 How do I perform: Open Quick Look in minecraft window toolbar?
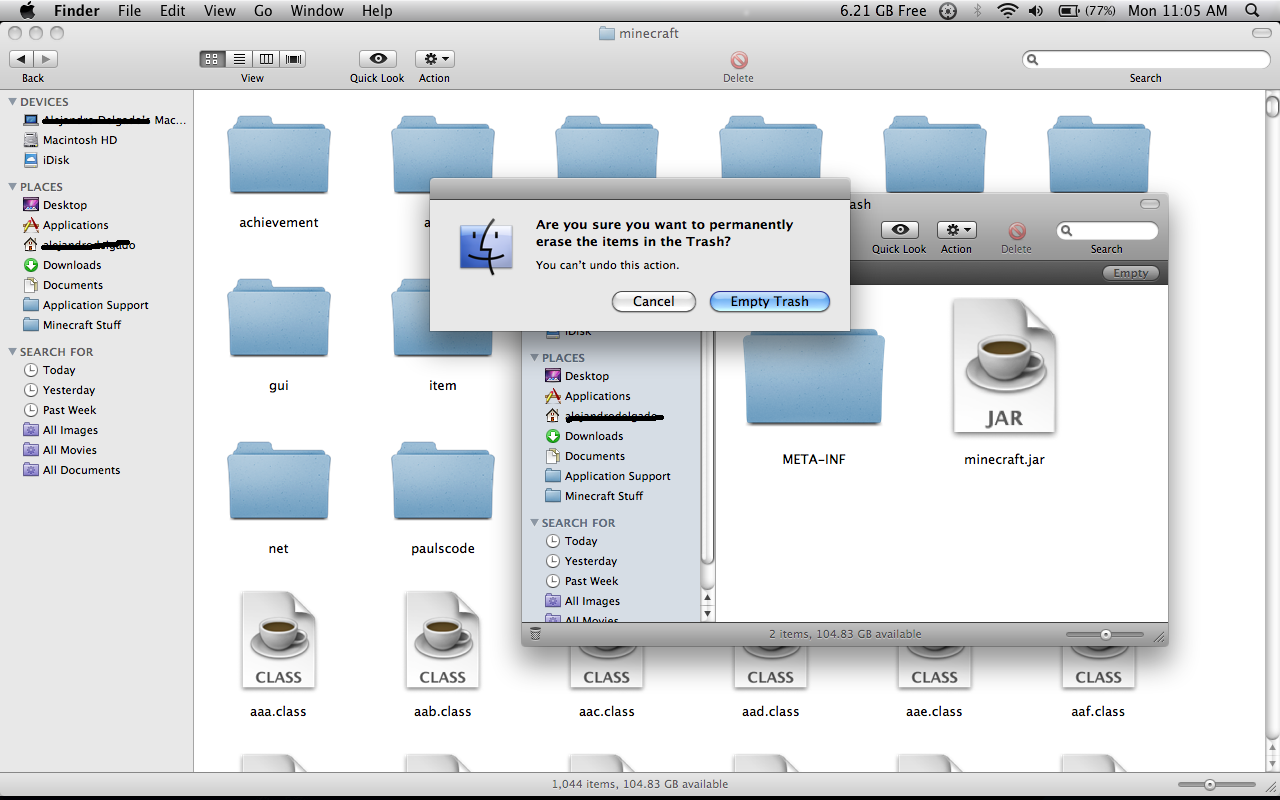(377, 59)
